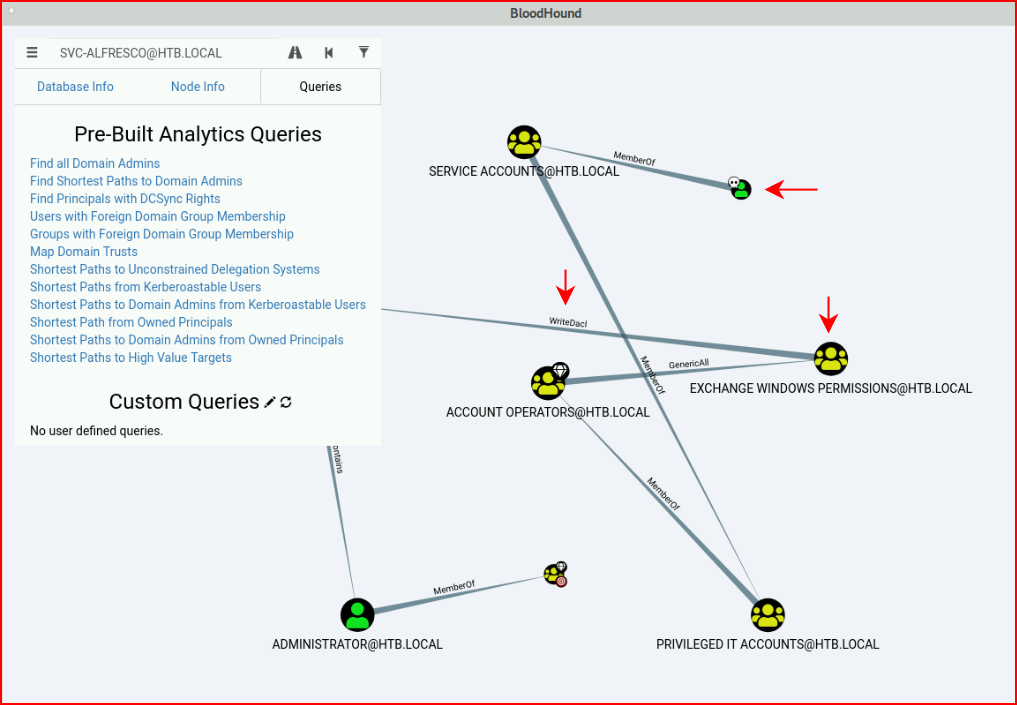The width and height of the screenshot is (1017, 705).
Task: Run Shortest Paths from Kerberoastable Users
Action: (x=145, y=287)
